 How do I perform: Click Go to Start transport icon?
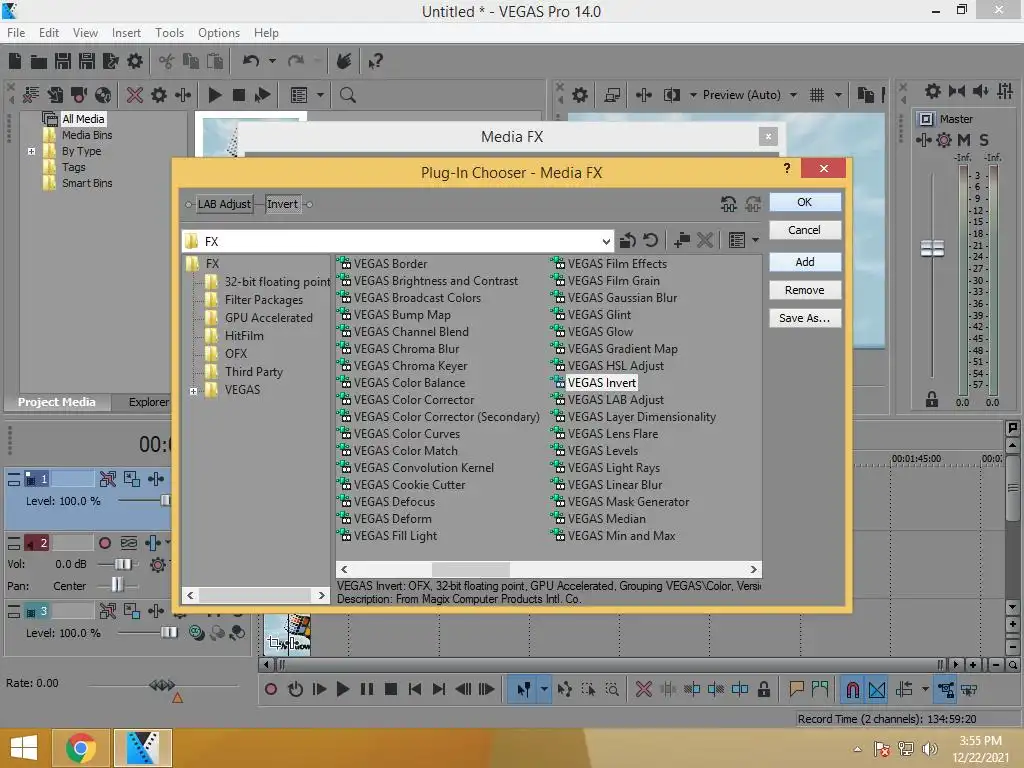(x=415, y=689)
